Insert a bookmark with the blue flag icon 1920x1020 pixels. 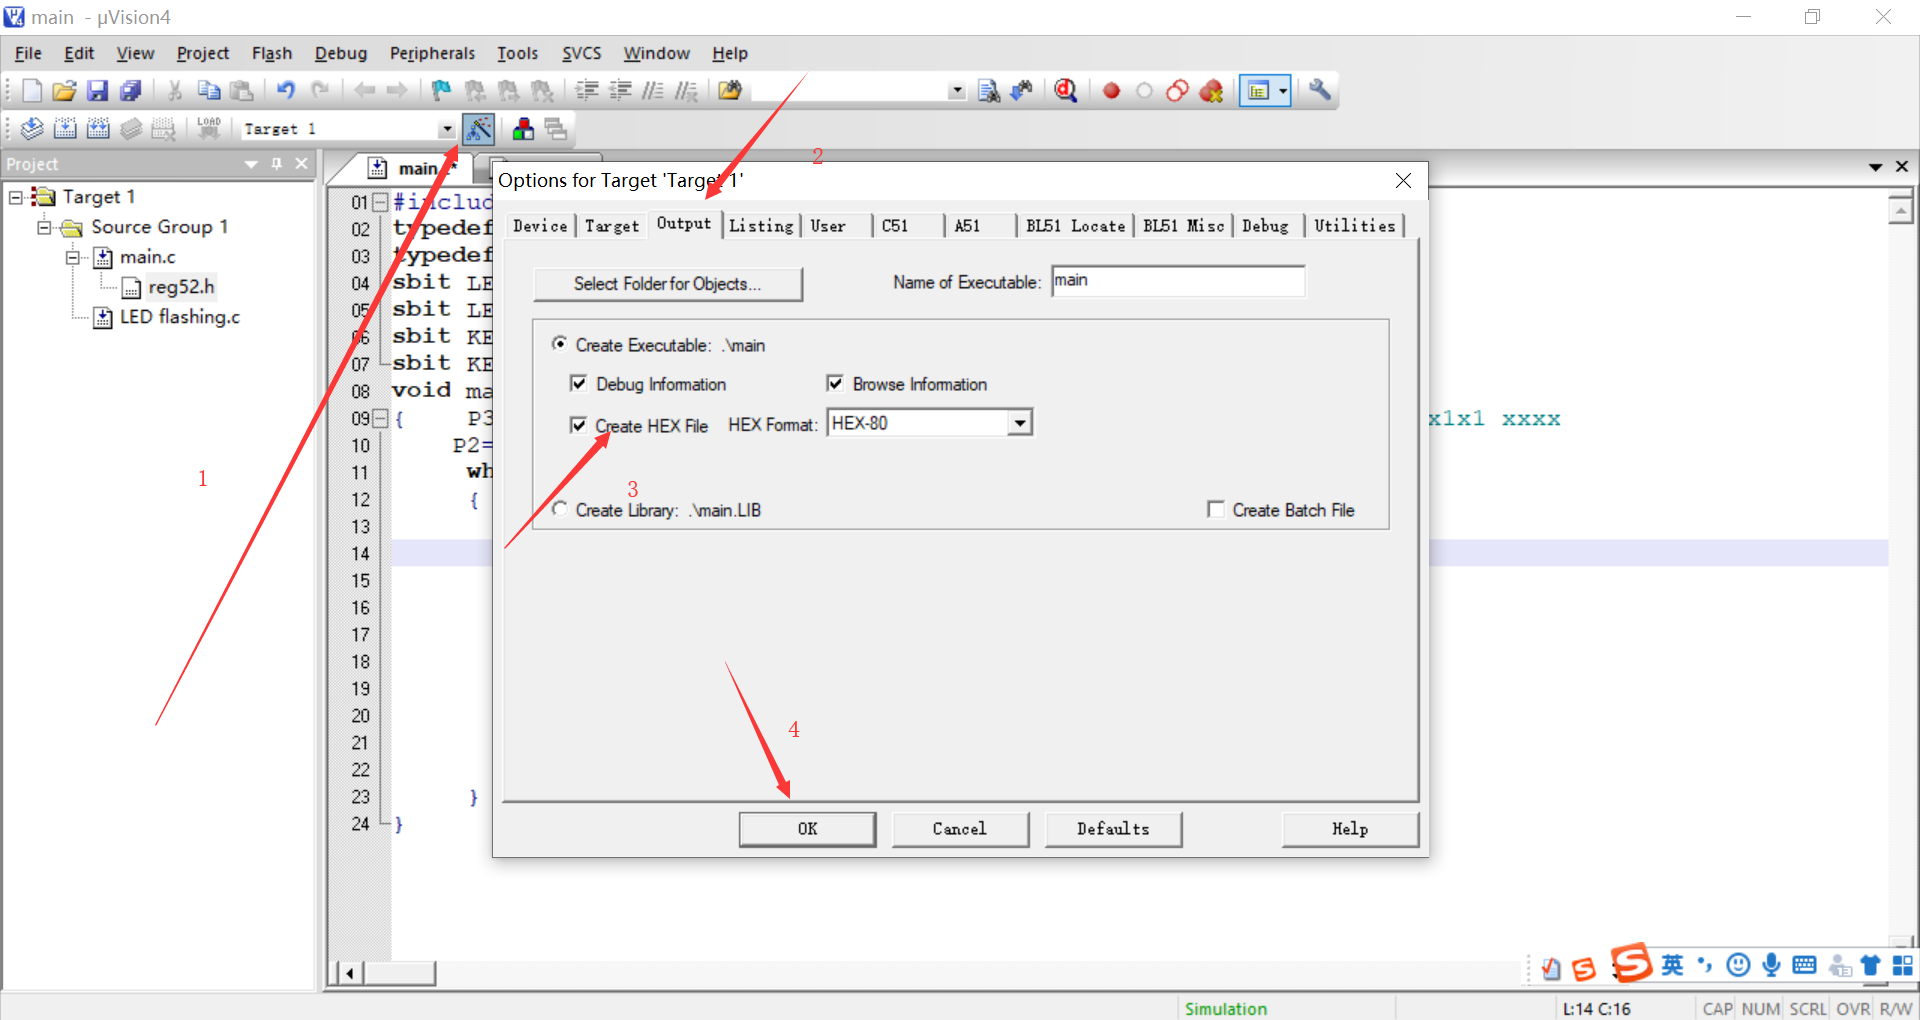coord(440,91)
